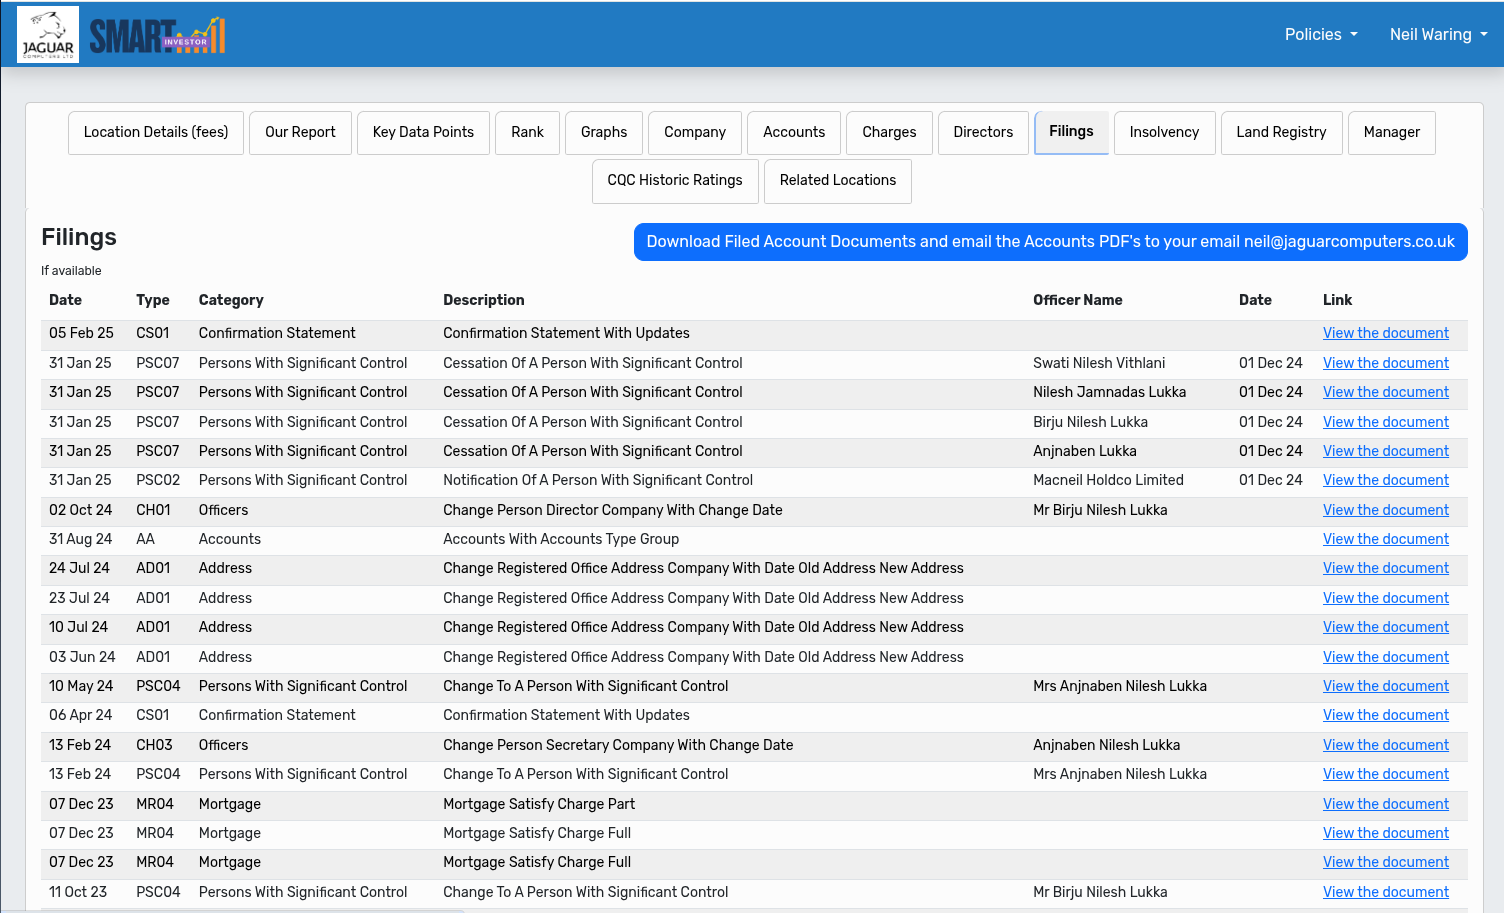Screen dimensions: 1504x913
Task: Click the Smart Investor logo
Action: click(x=157, y=36)
